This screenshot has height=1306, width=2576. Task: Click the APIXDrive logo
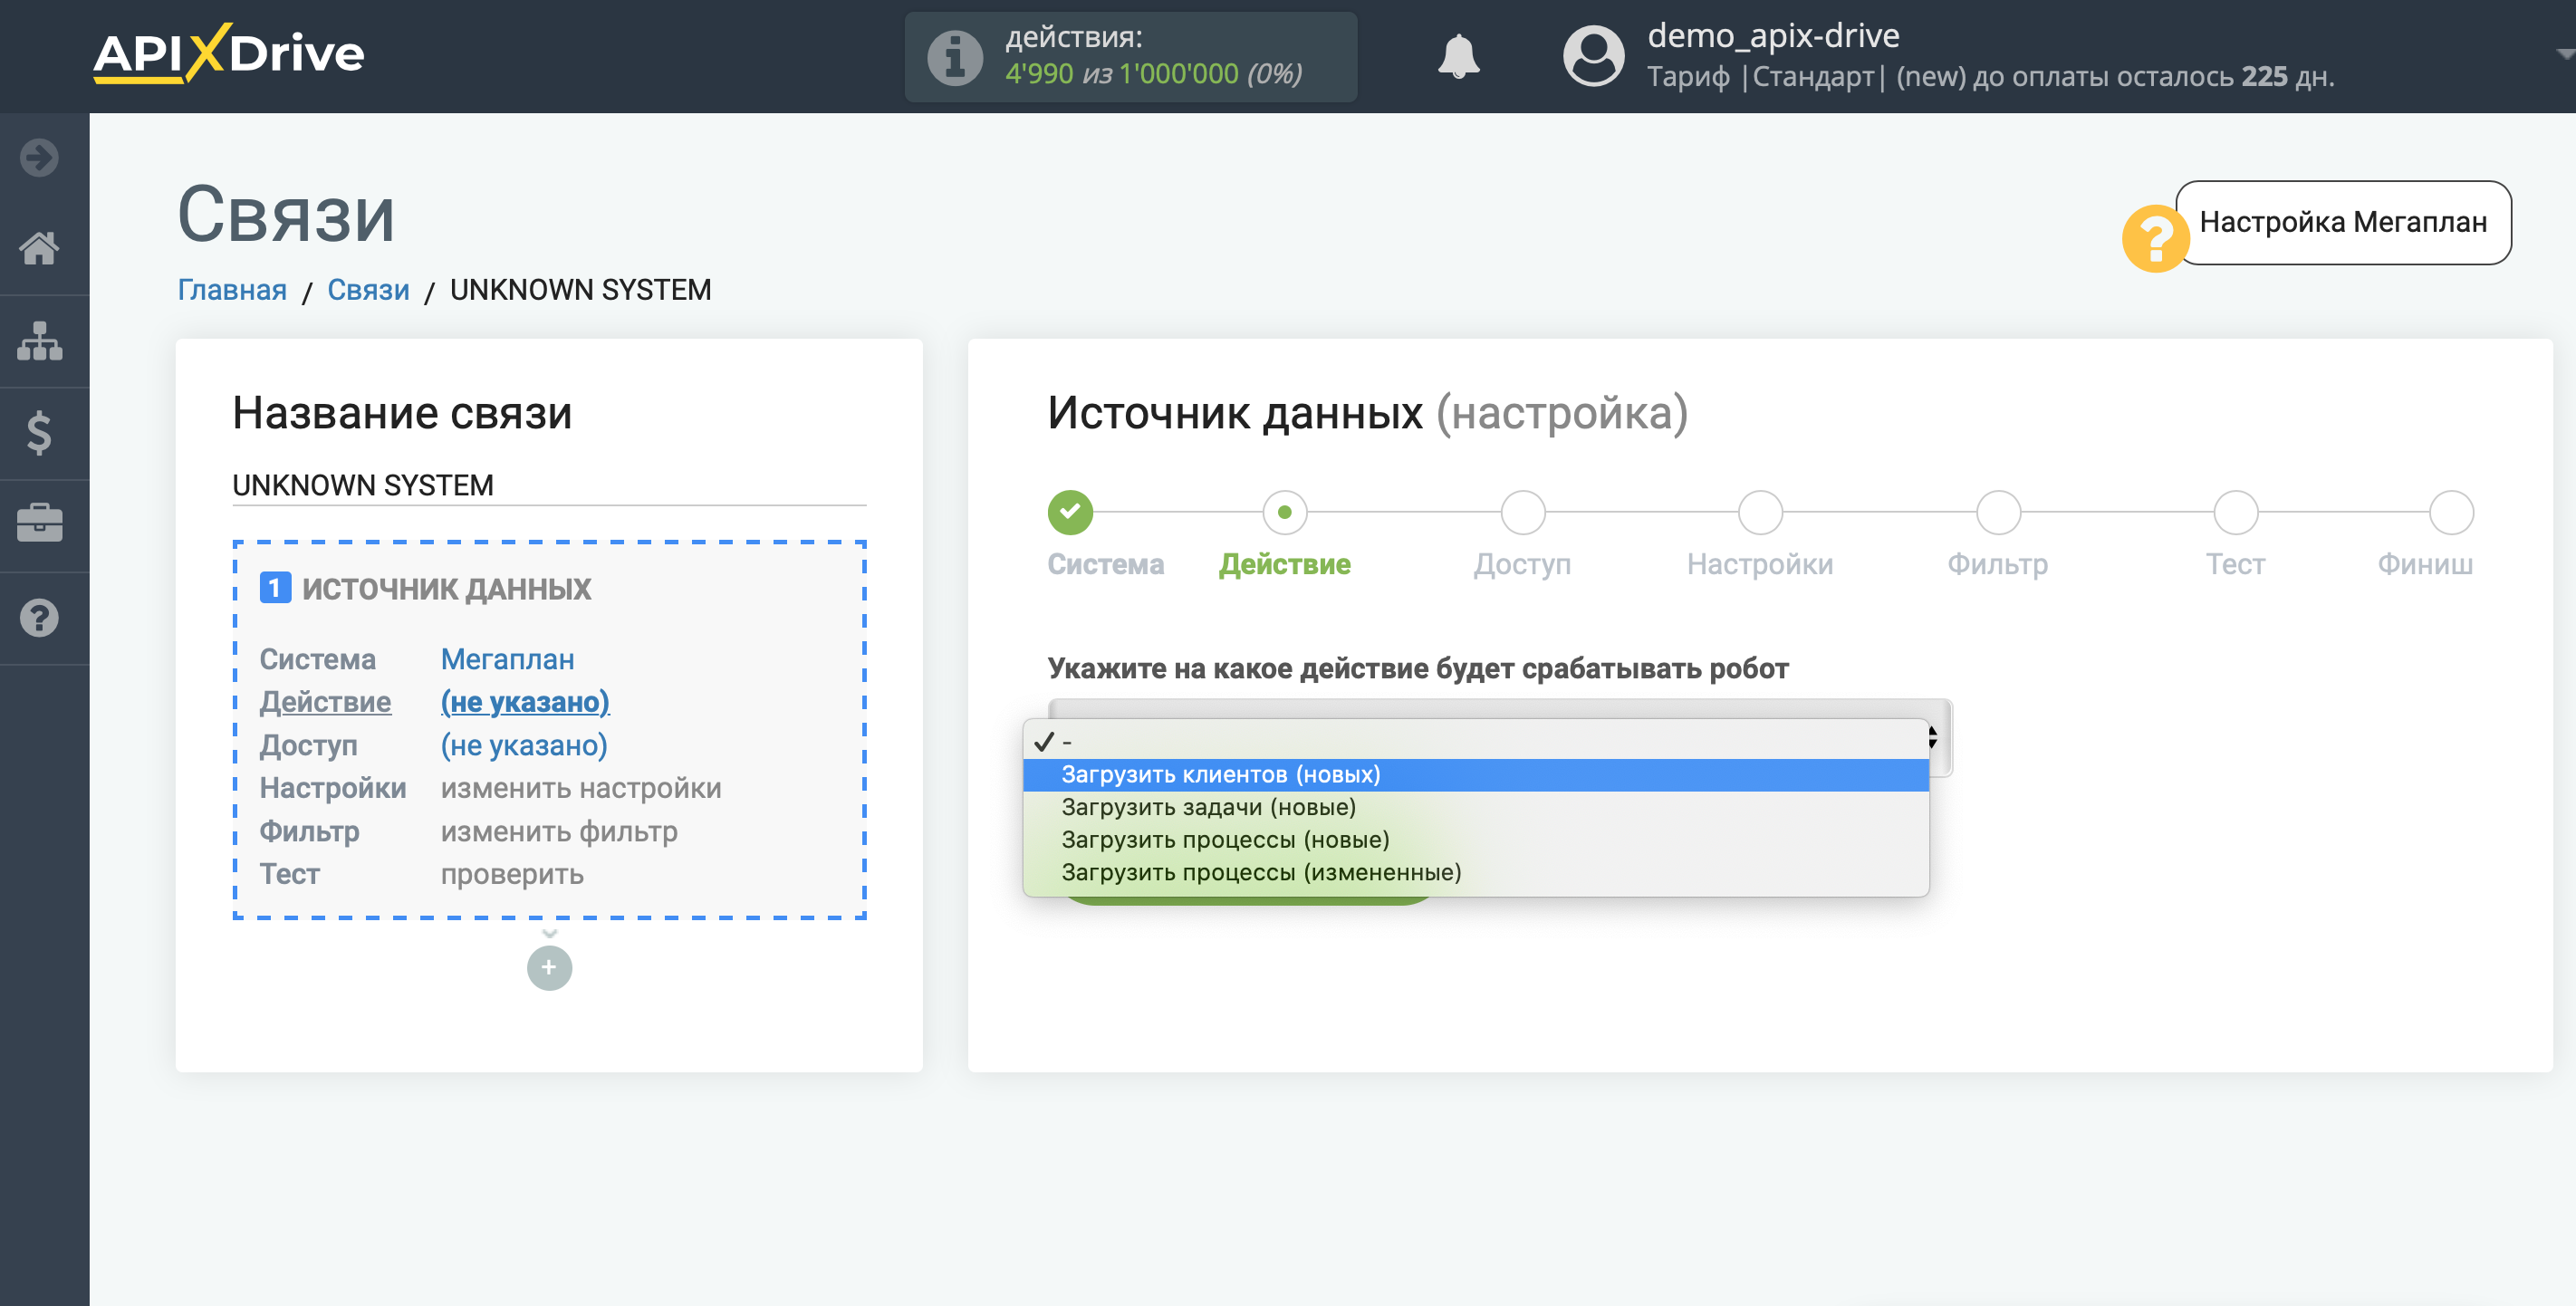click(229, 53)
